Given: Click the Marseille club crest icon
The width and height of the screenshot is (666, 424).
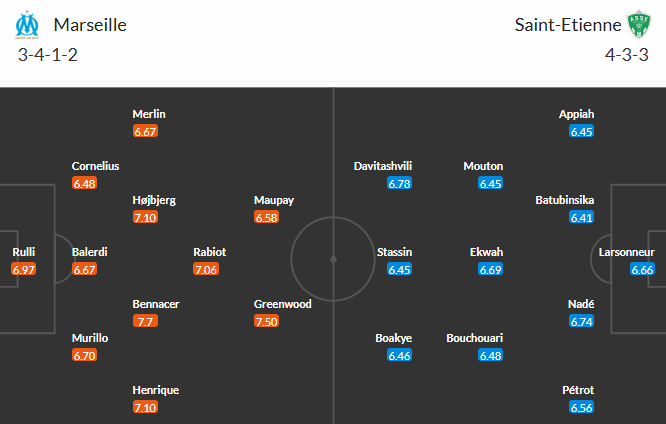Looking at the screenshot, I should [27, 25].
